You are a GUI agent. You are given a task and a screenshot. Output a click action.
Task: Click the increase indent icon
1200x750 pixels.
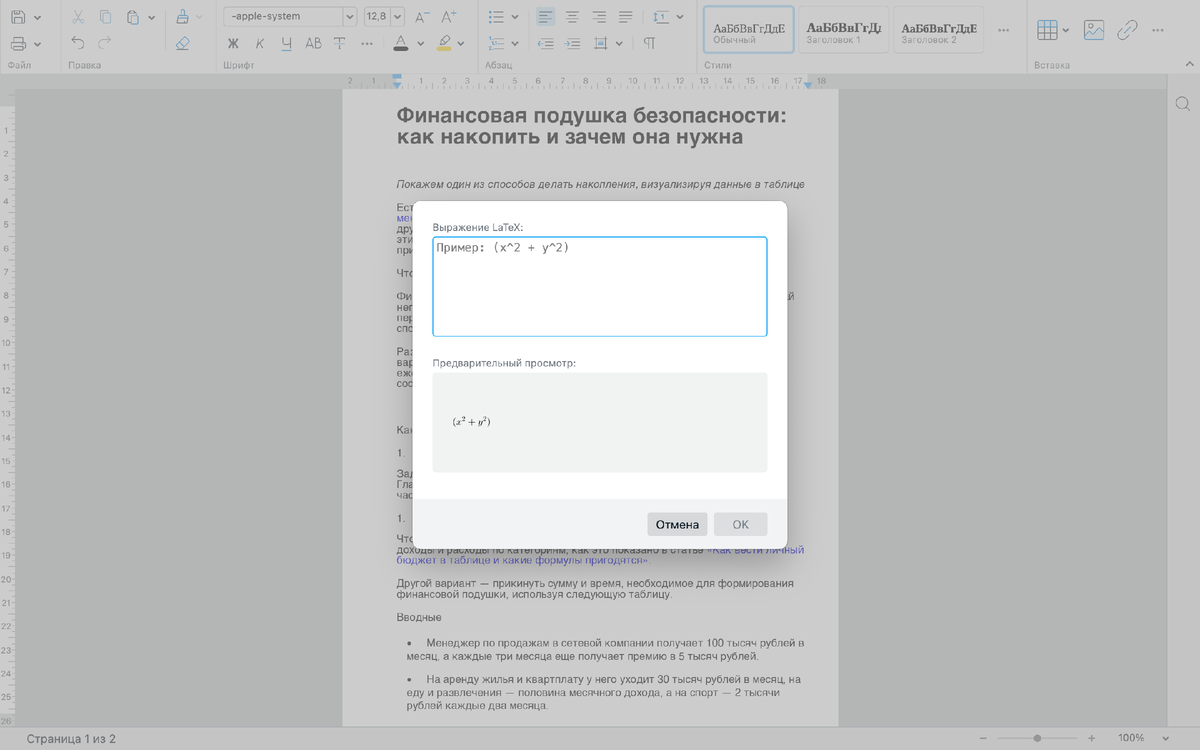click(573, 44)
